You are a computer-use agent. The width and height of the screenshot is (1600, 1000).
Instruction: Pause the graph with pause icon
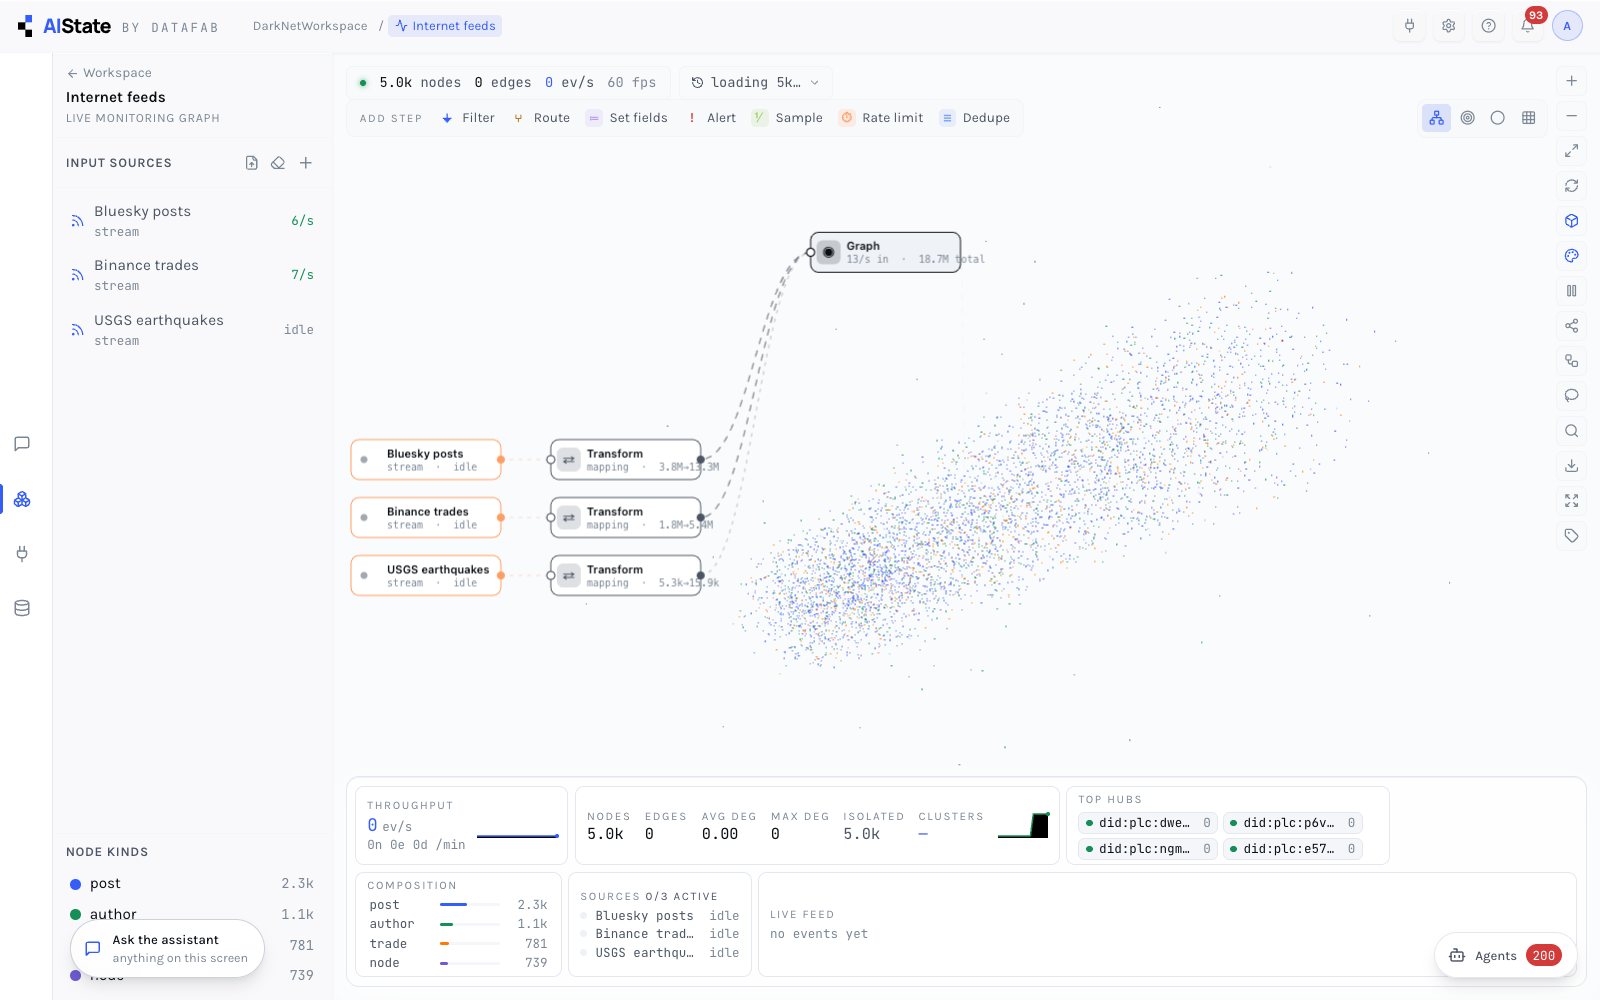(1571, 291)
